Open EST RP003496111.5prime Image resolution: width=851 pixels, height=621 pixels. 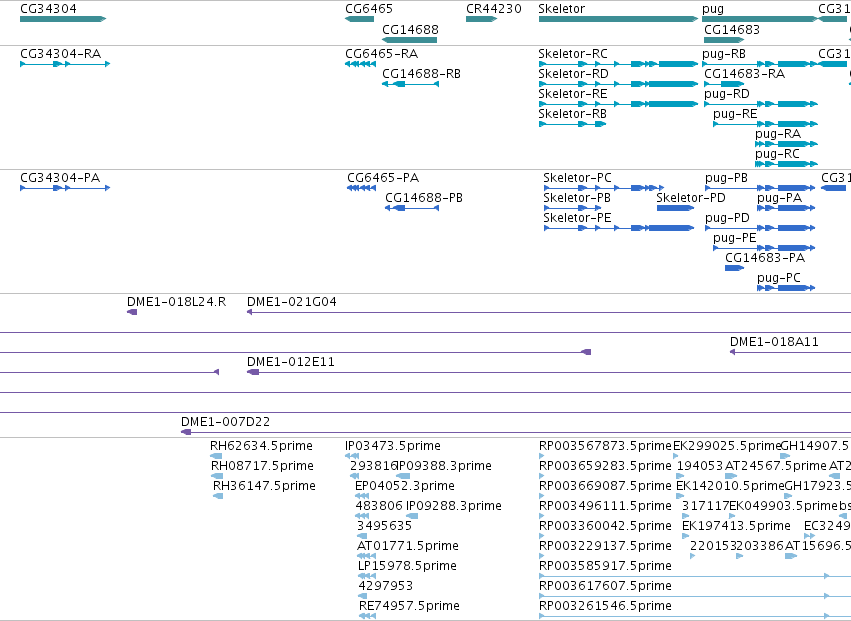605,507
